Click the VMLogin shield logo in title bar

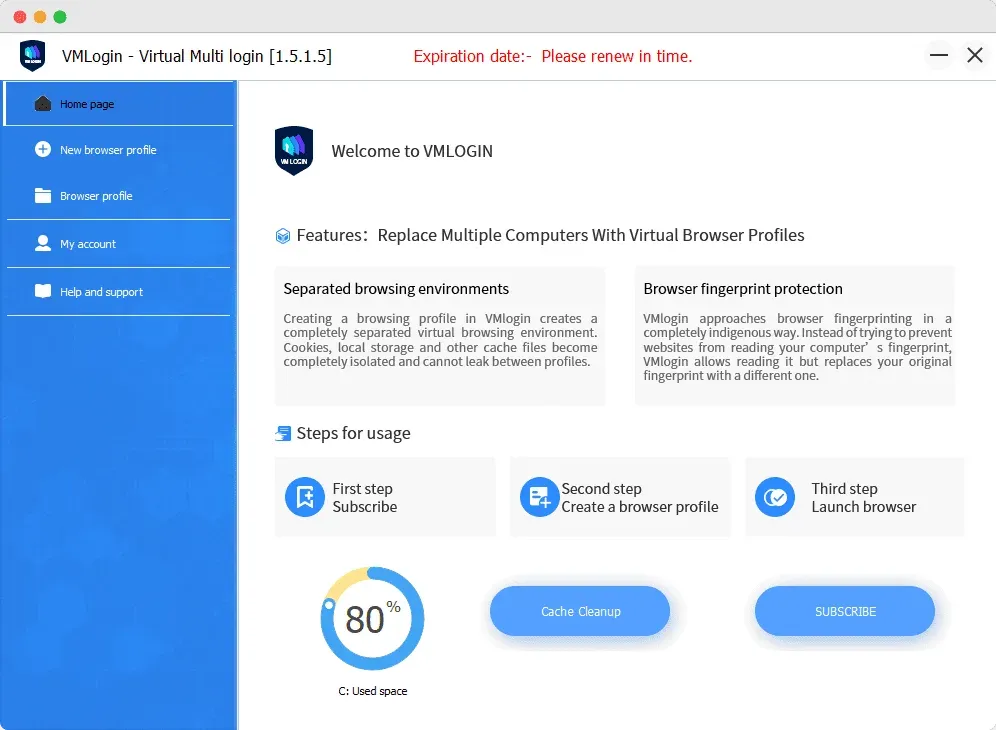pyautogui.click(x=32, y=56)
